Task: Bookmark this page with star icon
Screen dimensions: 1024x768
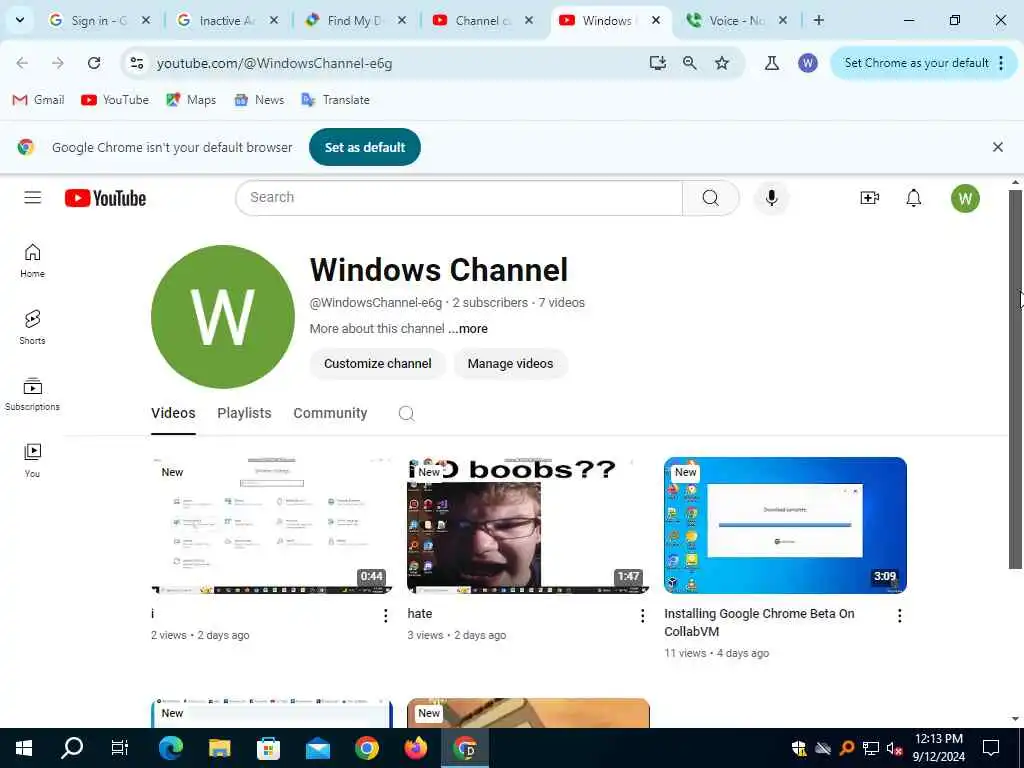Action: [722, 63]
